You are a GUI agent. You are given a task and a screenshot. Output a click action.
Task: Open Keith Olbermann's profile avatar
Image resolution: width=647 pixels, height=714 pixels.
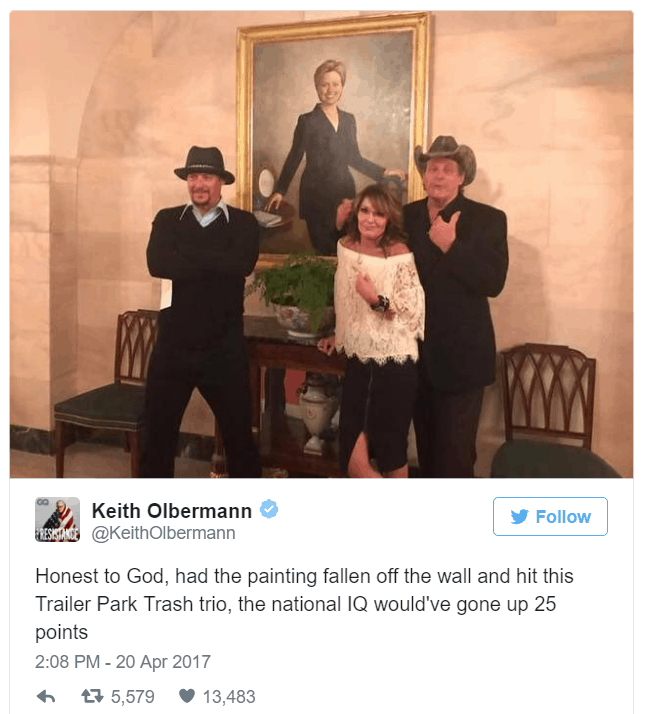point(57,520)
